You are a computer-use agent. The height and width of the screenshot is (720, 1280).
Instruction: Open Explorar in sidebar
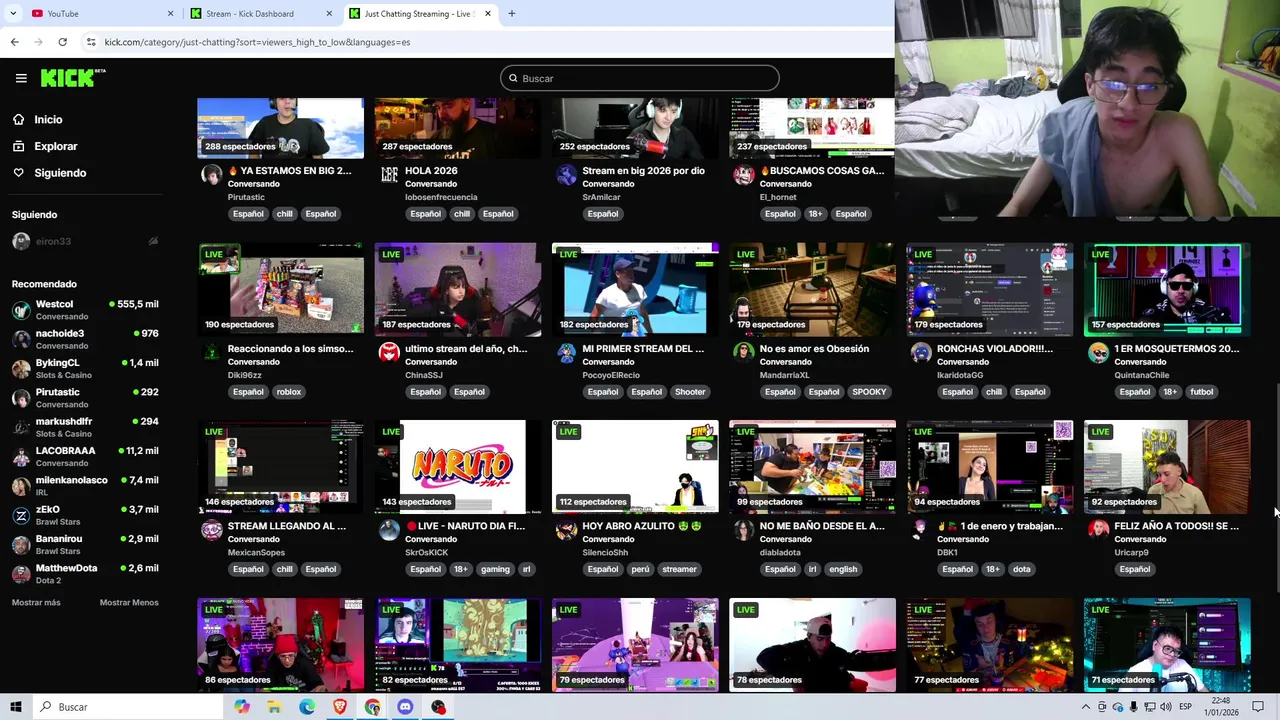(55, 146)
